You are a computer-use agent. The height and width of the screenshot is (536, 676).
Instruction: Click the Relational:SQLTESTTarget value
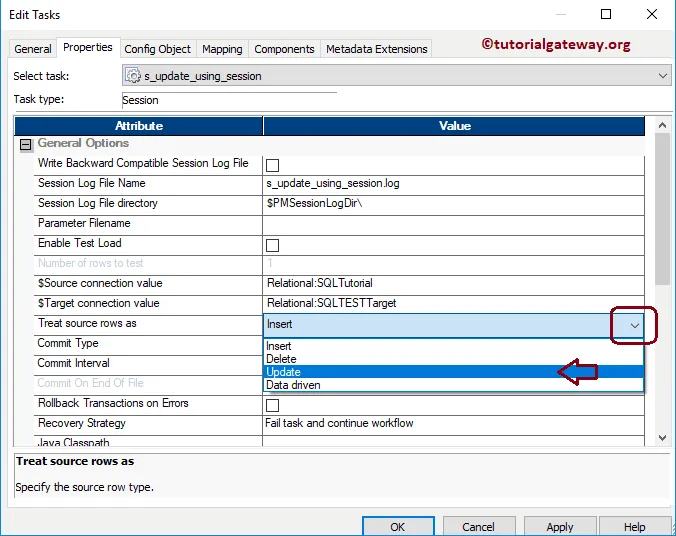pyautogui.click(x=454, y=303)
